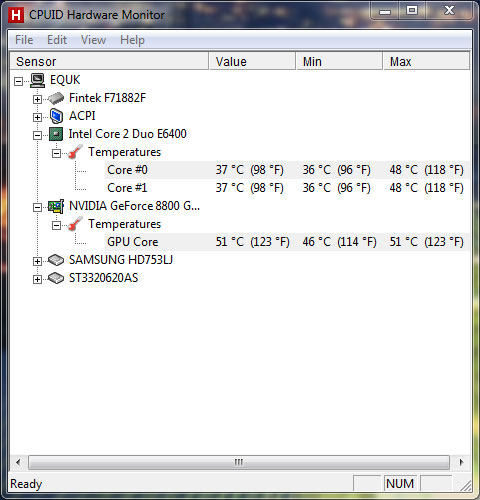Viewport: 480px width, 500px height.
Task: Click the Value column header
Action: (252, 61)
